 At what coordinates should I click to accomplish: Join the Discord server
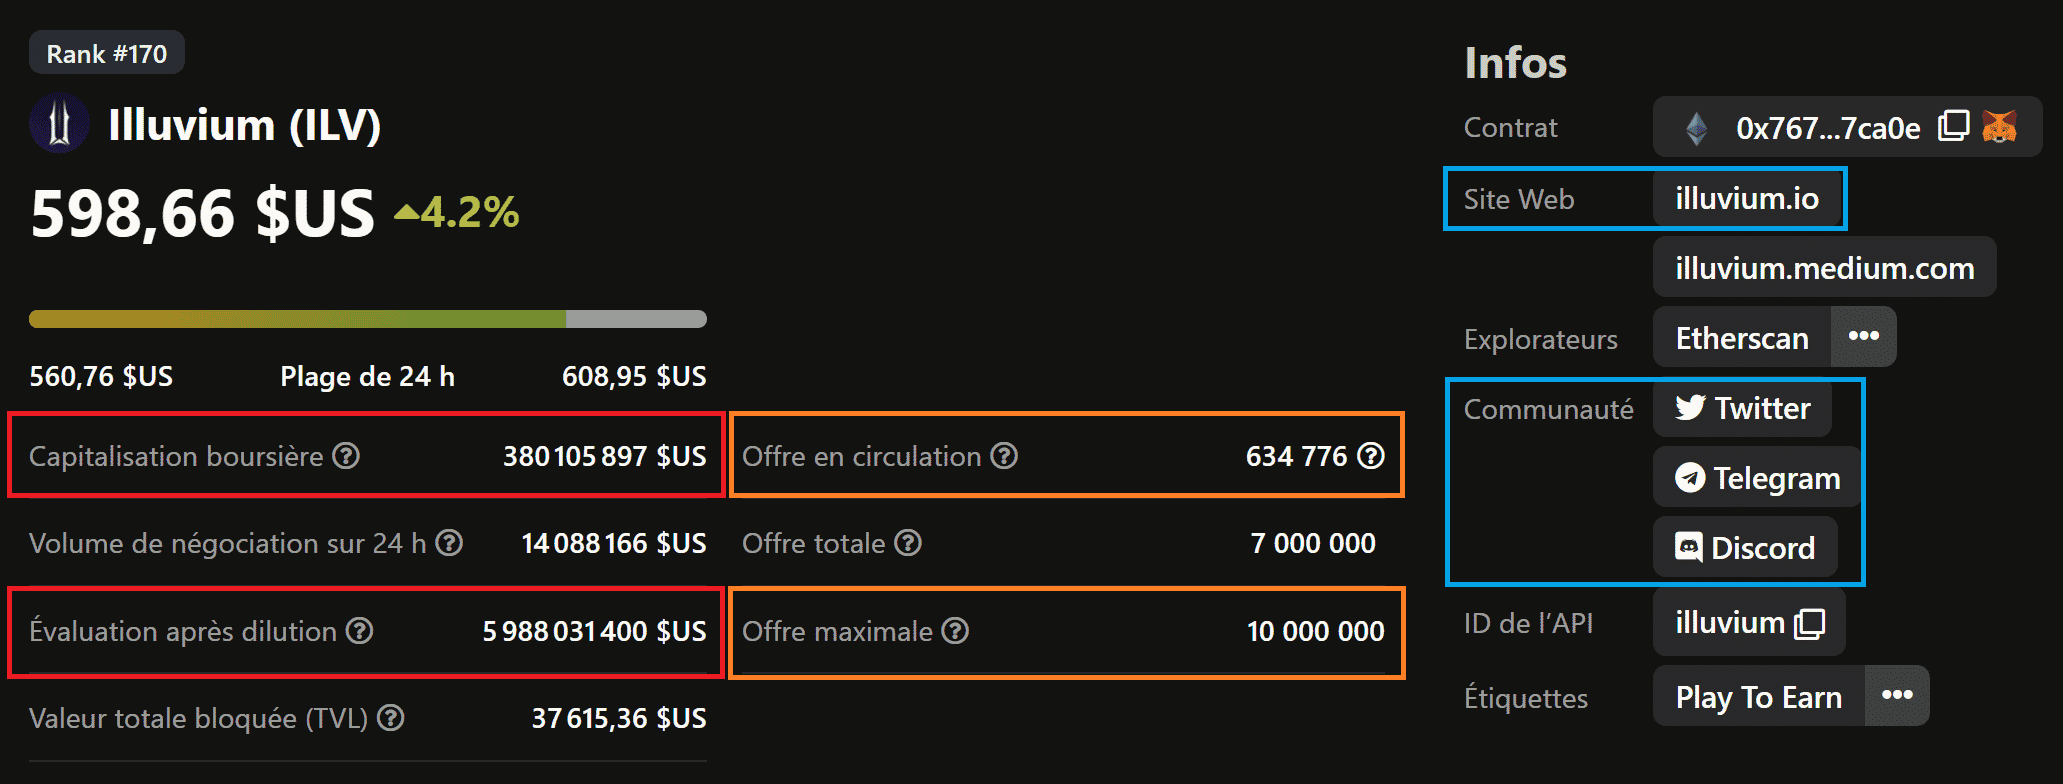tap(1745, 547)
